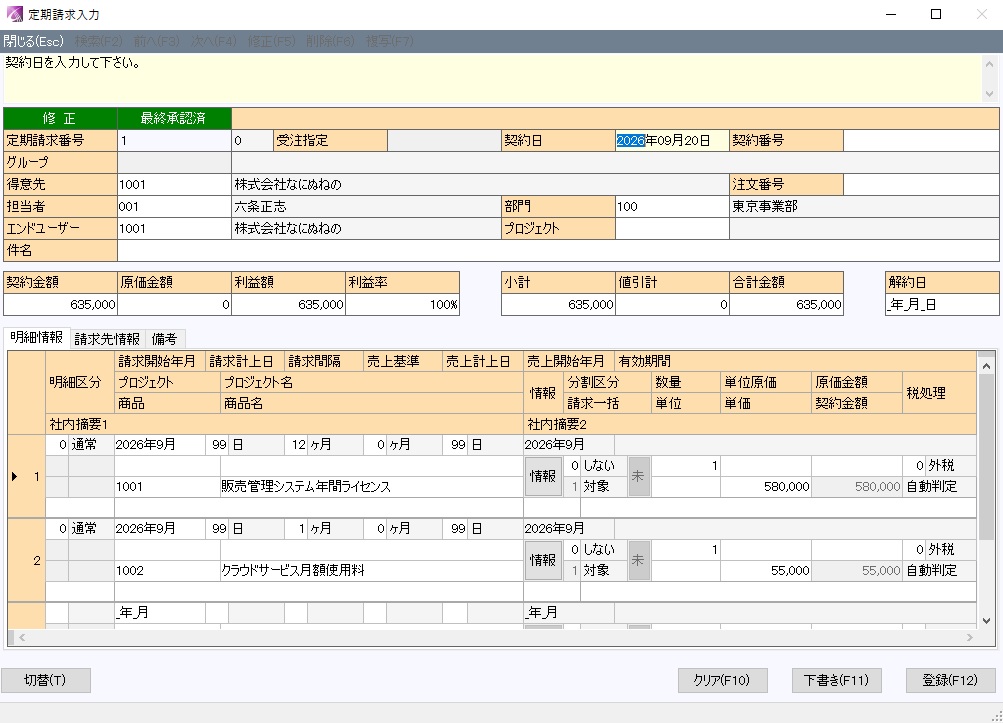Click the 契約日 date field
The height and width of the screenshot is (723, 1003).
(x=672, y=141)
